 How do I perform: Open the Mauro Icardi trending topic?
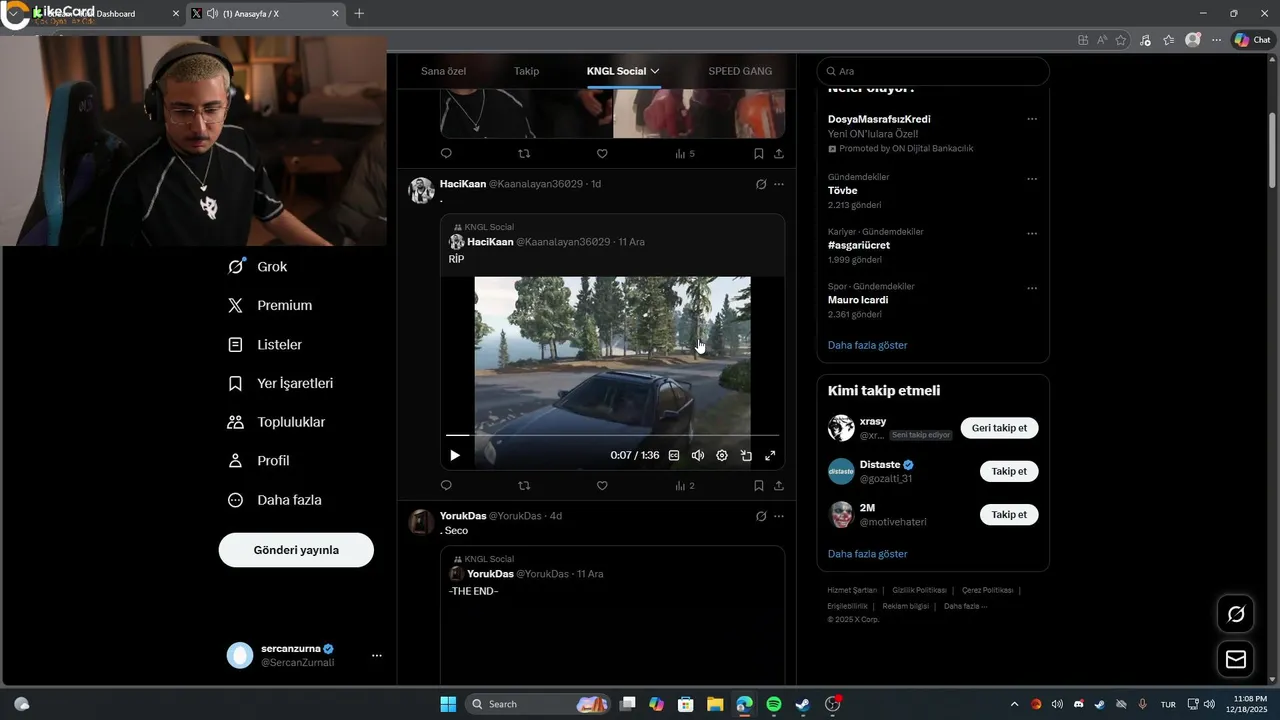(858, 300)
